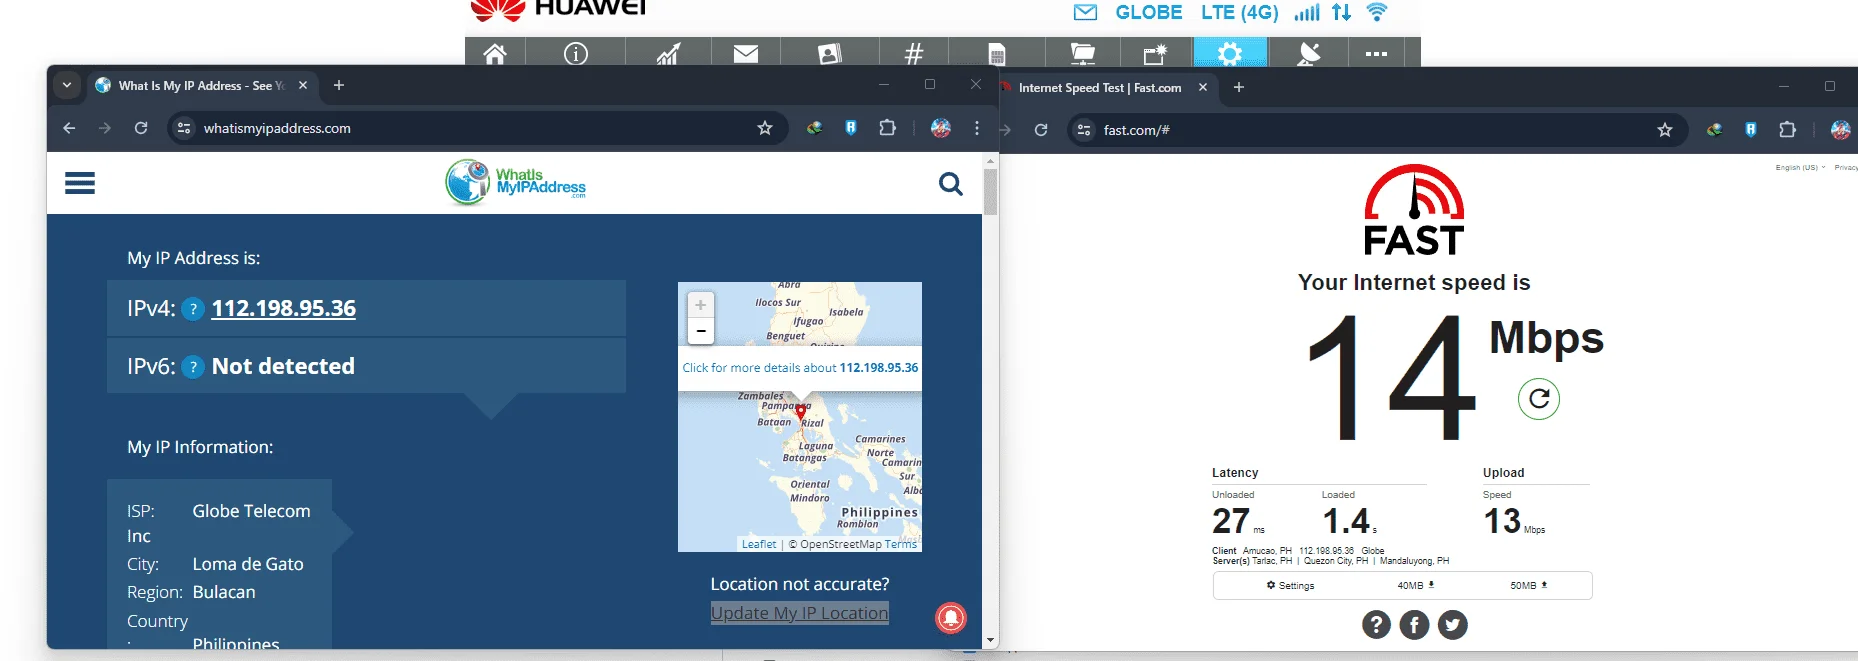Open the hamburger menu on WhatIsMyIPAddress
Viewport: 1858px width, 661px height.
pyautogui.click(x=80, y=183)
